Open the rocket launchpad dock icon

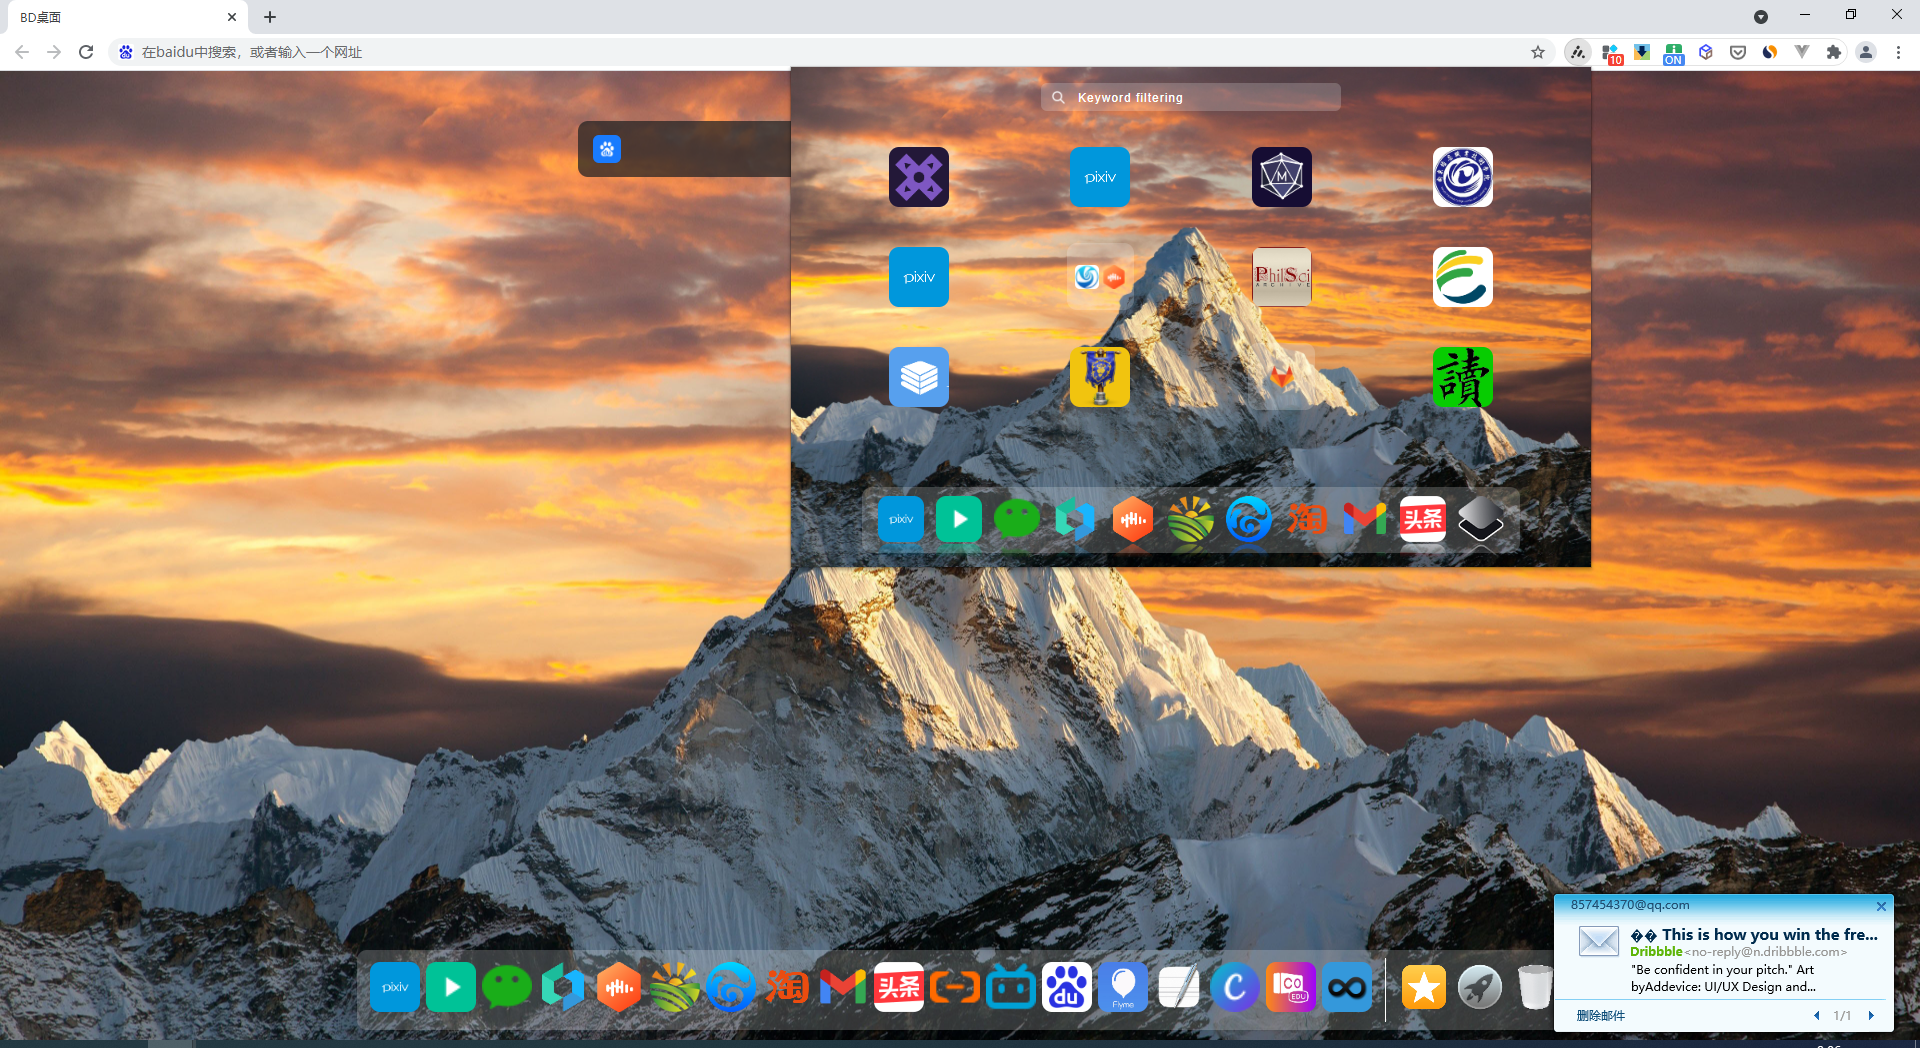click(x=1480, y=987)
